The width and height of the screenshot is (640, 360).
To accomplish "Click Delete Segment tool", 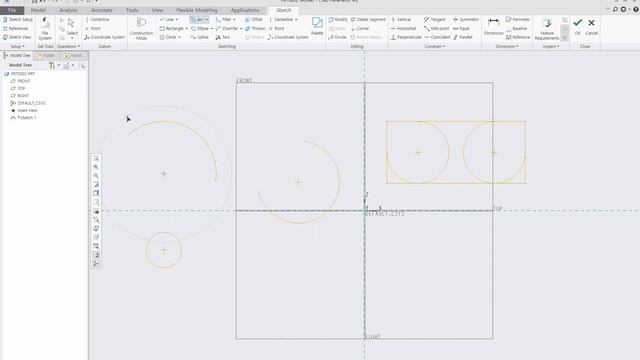I will point(368,19).
